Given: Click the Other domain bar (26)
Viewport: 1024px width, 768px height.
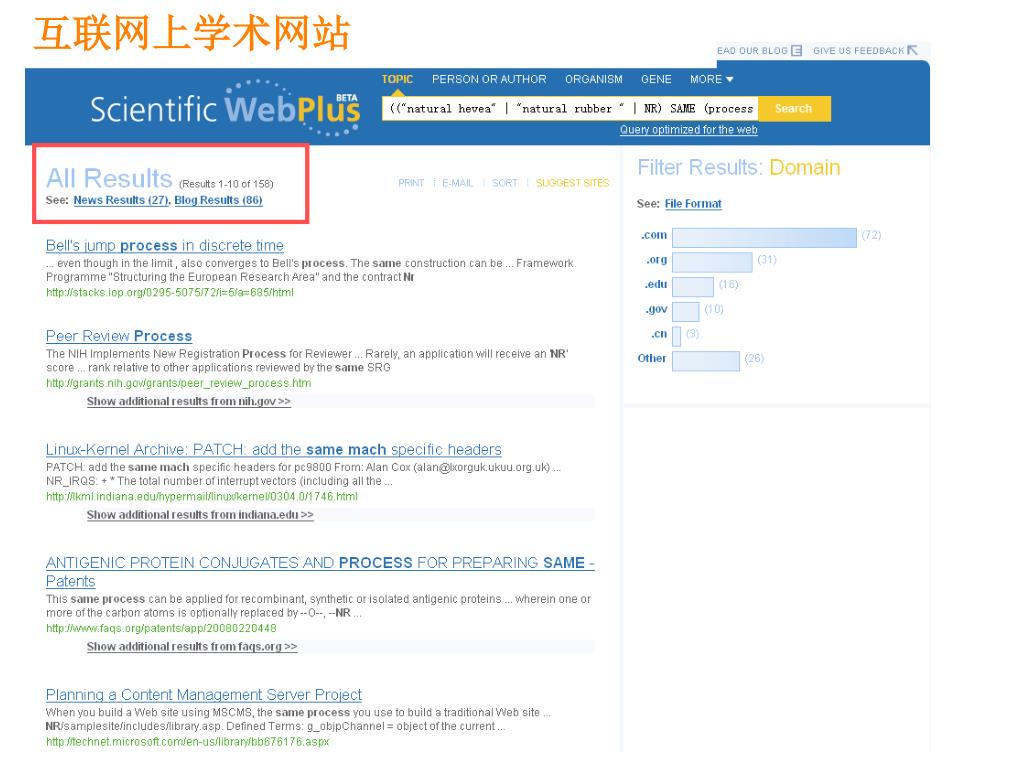Looking at the screenshot, I should tap(706, 360).
